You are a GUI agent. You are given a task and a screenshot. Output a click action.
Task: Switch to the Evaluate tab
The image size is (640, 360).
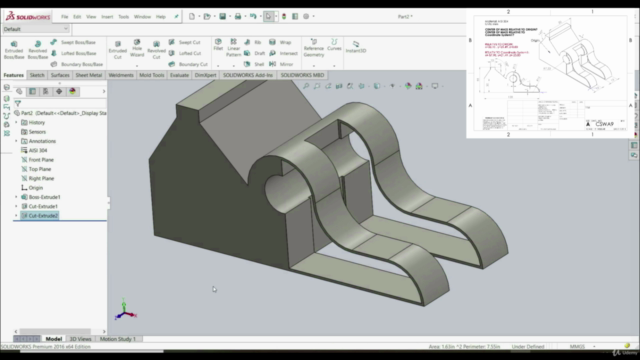[x=179, y=75]
